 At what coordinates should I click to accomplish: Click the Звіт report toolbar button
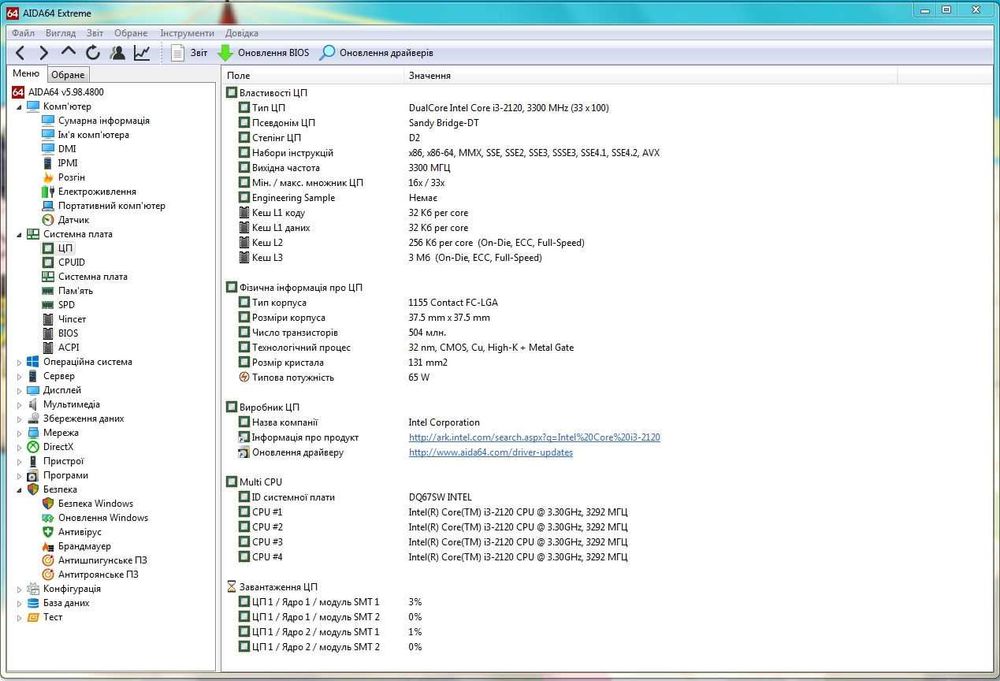click(x=189, y=53)
